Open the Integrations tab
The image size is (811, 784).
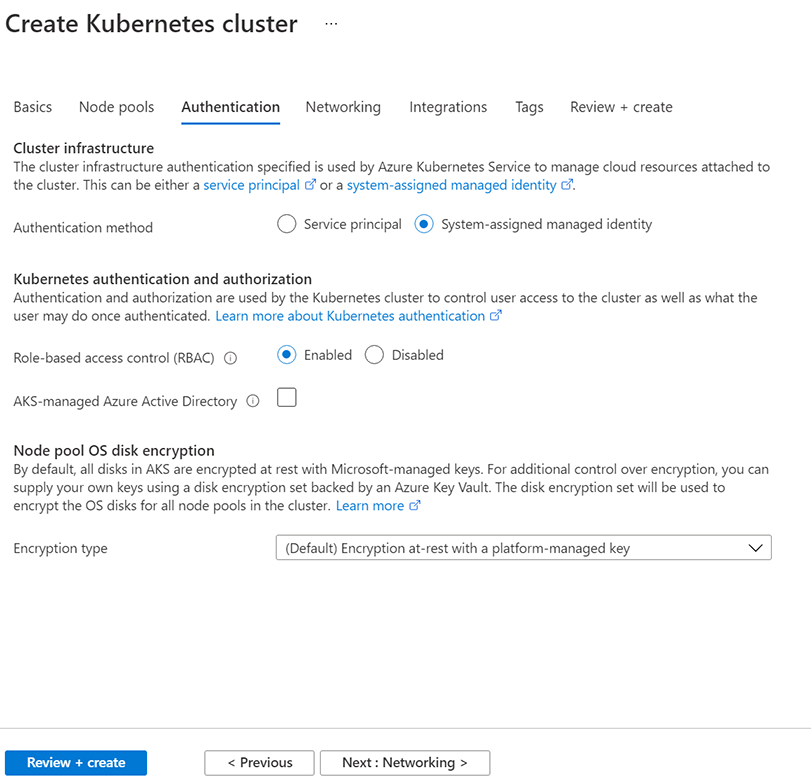448,107
